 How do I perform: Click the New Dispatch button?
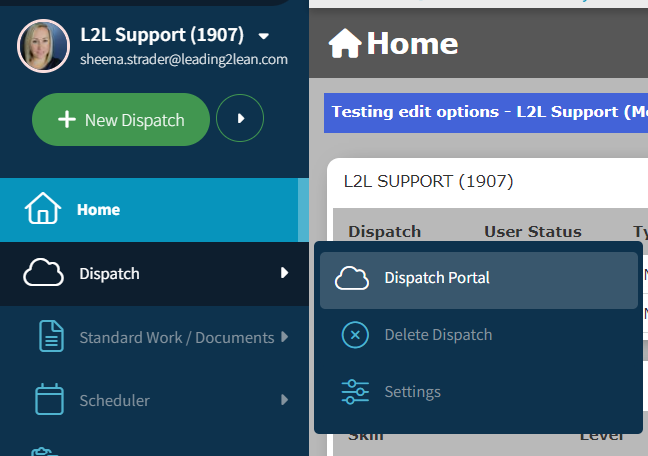[x=121, y=120]
